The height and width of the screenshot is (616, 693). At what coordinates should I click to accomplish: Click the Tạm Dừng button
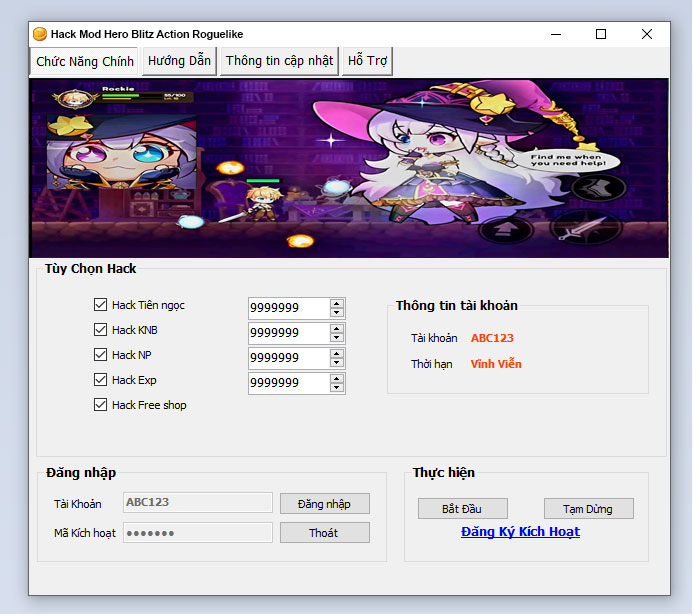(589, 509)
